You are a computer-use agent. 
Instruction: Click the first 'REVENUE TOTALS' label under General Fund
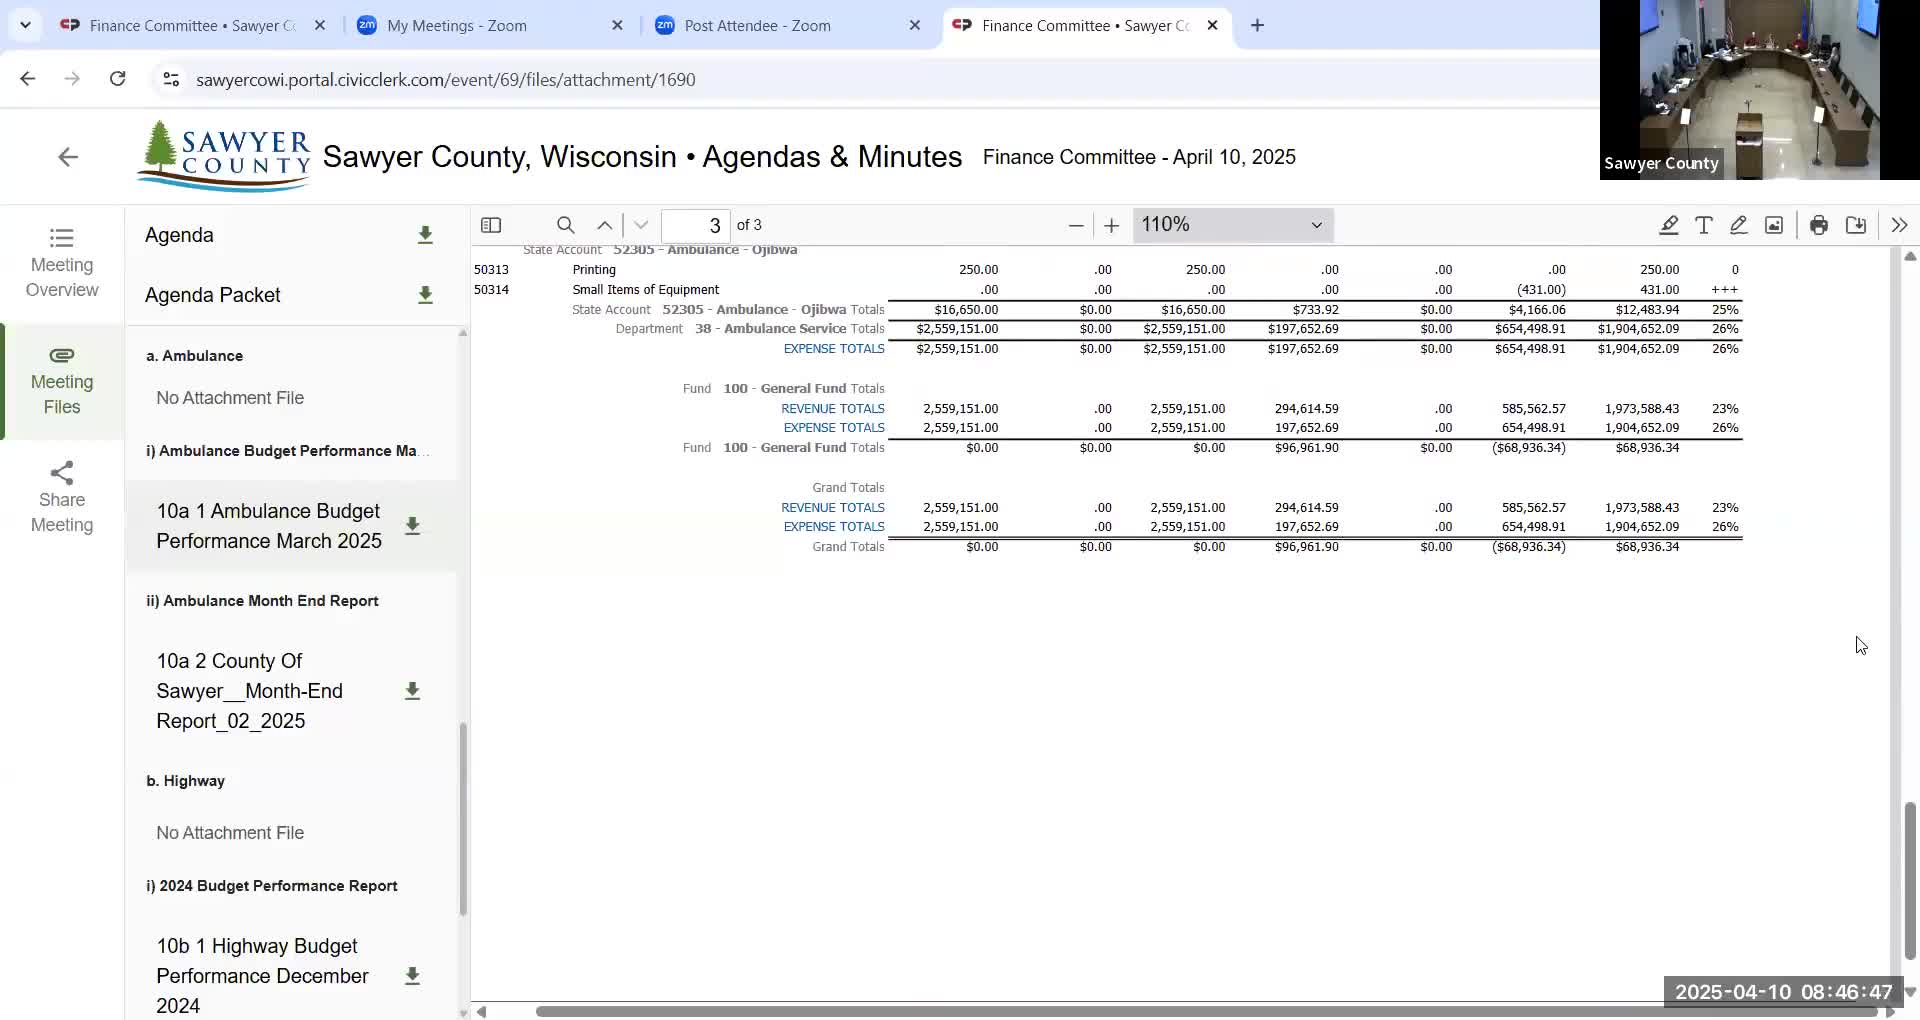click(833, 408)
